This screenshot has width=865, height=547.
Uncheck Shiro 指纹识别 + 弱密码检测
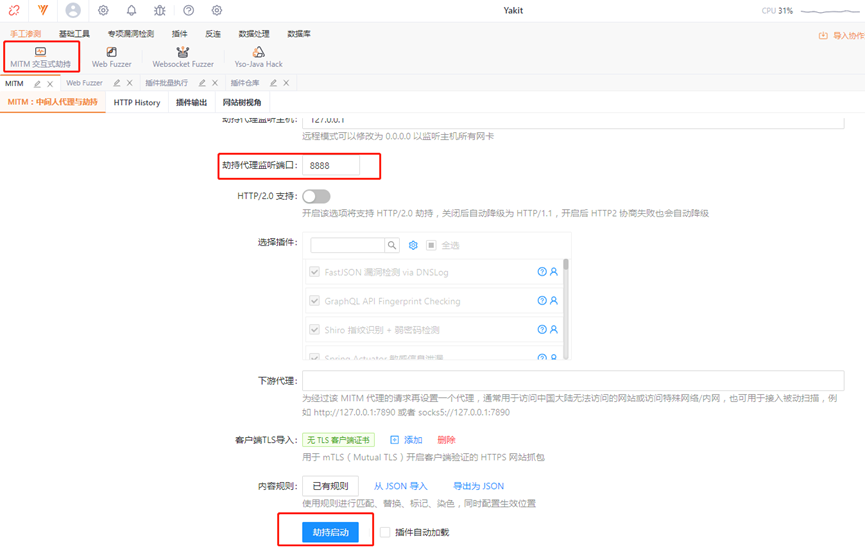coord(314,329)
